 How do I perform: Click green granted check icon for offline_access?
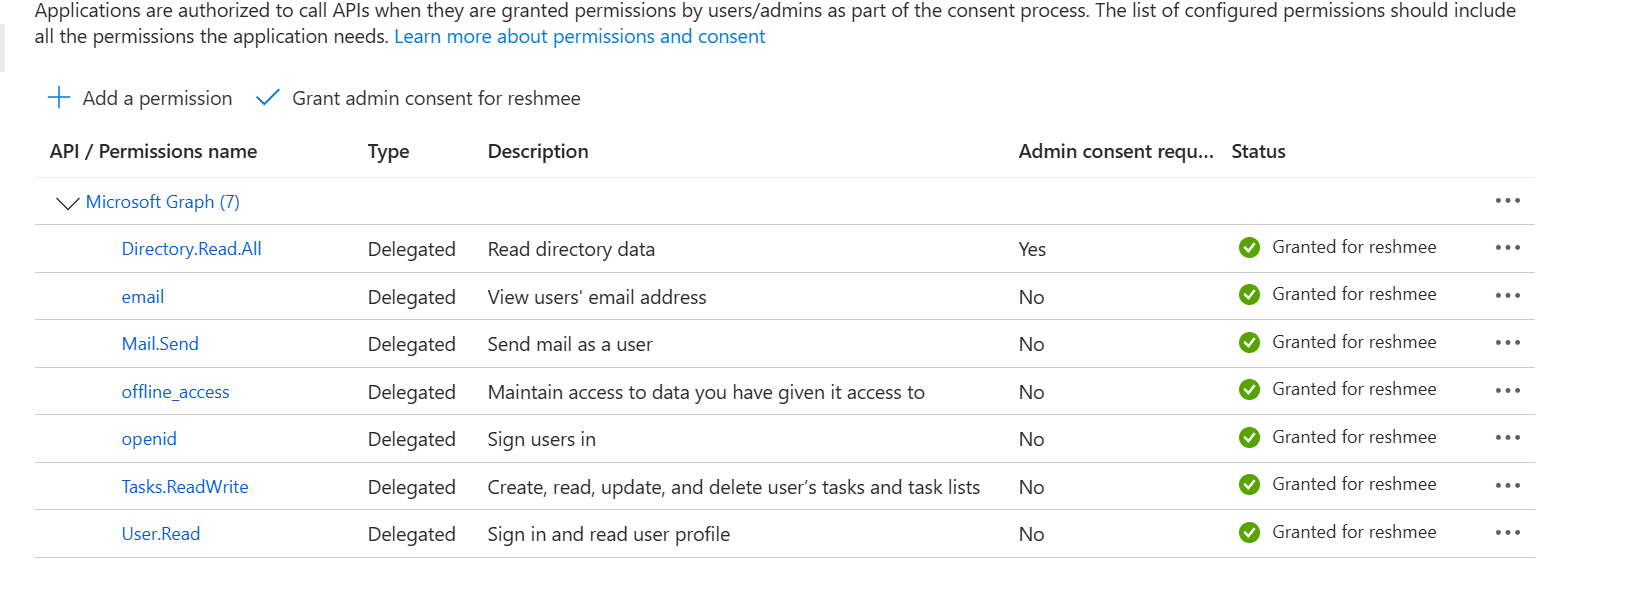tap(1249, 389)
